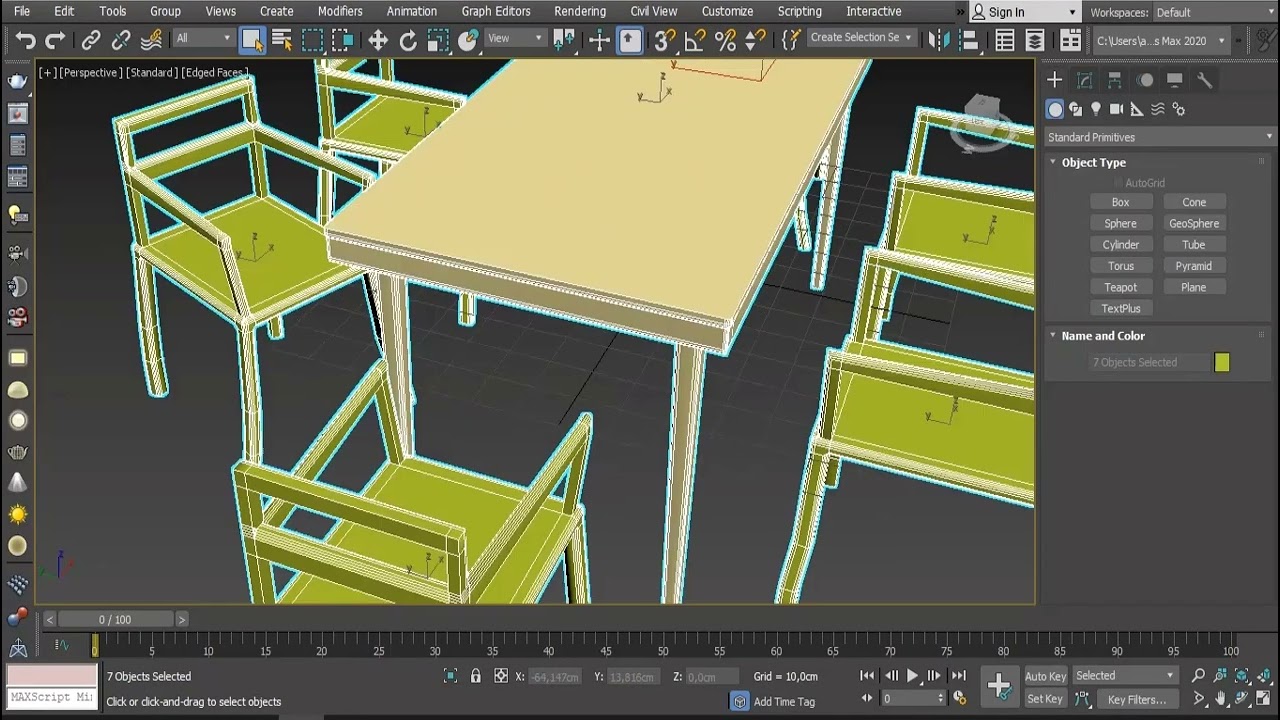Viewport: 1280px width, 720px height.
Task: Toggle Select and Manipulate crosshair tool
Action: (600, 40)
